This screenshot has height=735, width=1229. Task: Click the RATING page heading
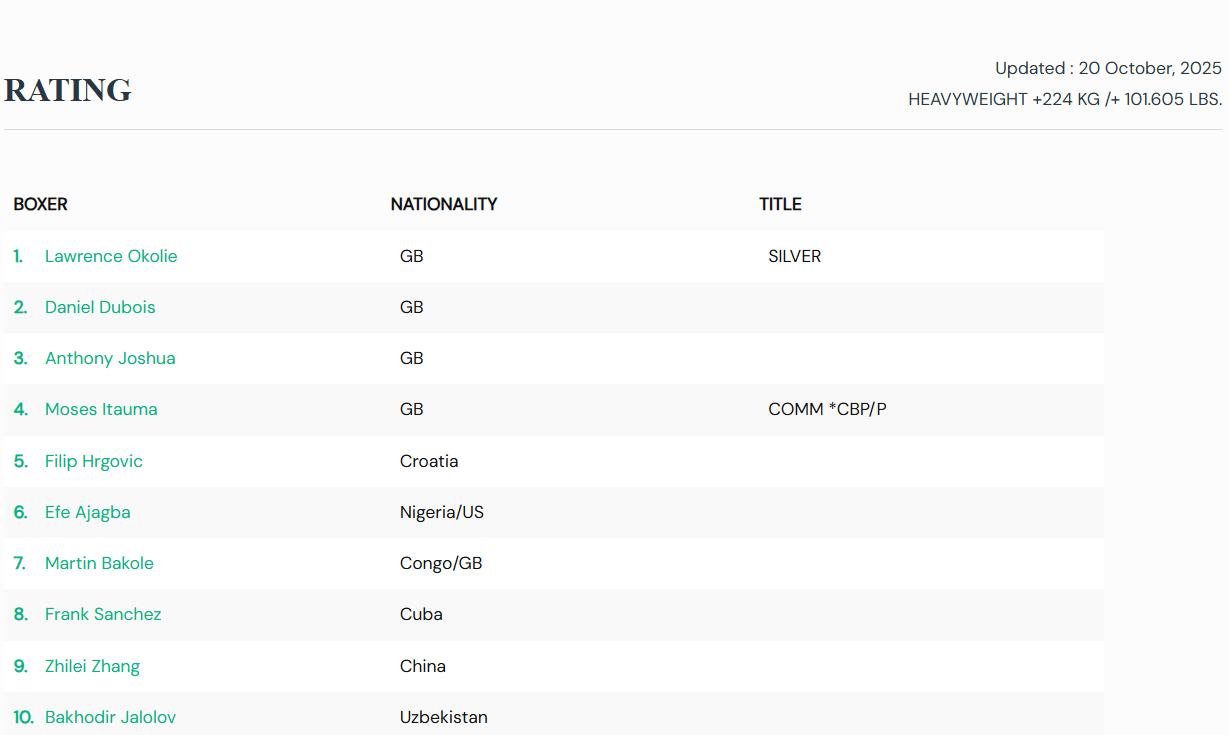point(68,90)
